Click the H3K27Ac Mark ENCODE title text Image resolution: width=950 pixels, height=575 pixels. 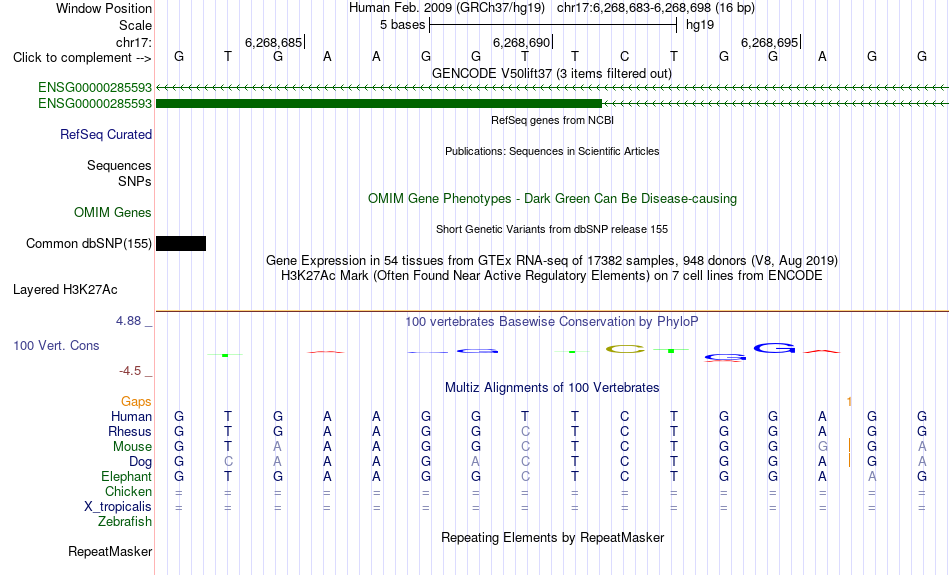(552, 276)
